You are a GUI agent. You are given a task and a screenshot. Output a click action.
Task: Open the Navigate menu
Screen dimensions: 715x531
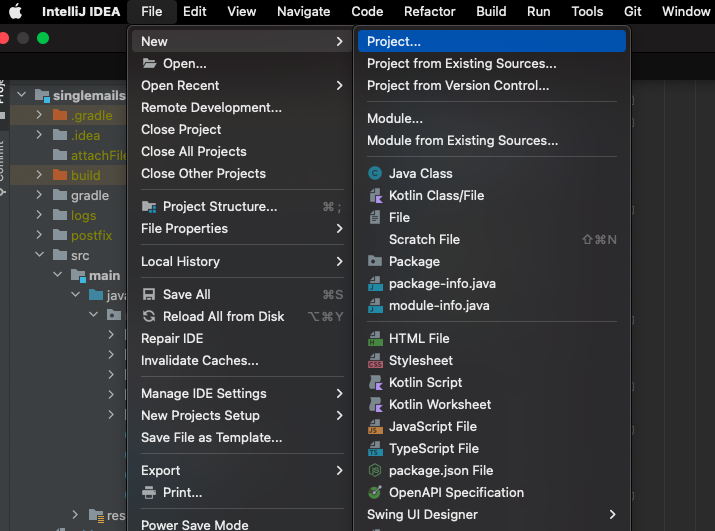[304, 11]
